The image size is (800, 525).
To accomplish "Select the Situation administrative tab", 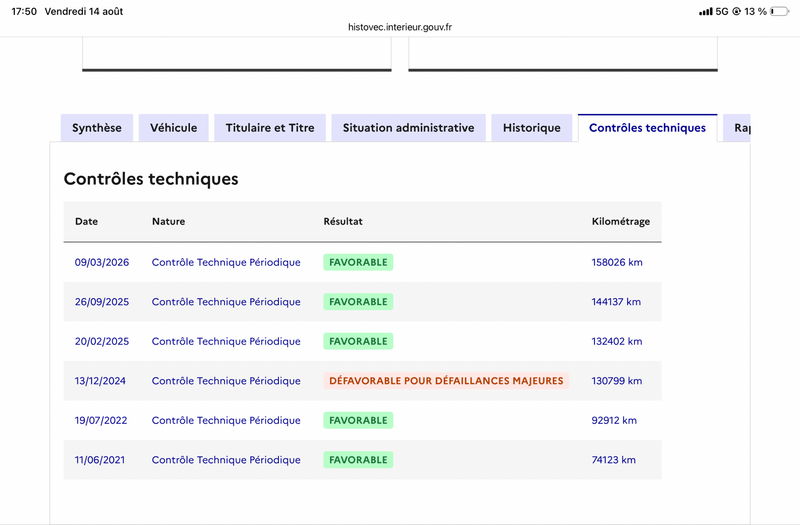I will [408, 128].
